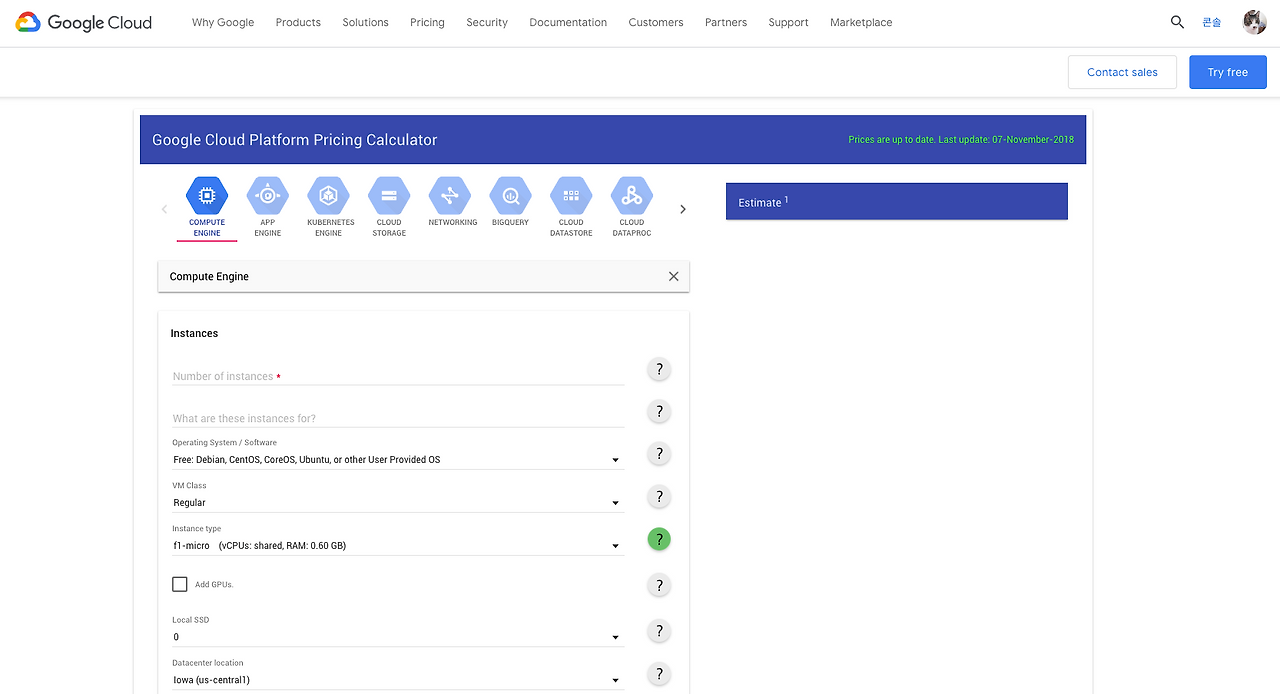Viewport: 1280px width, 694px height.
Task: Open the Pricing menu
Action: [427, 22]
